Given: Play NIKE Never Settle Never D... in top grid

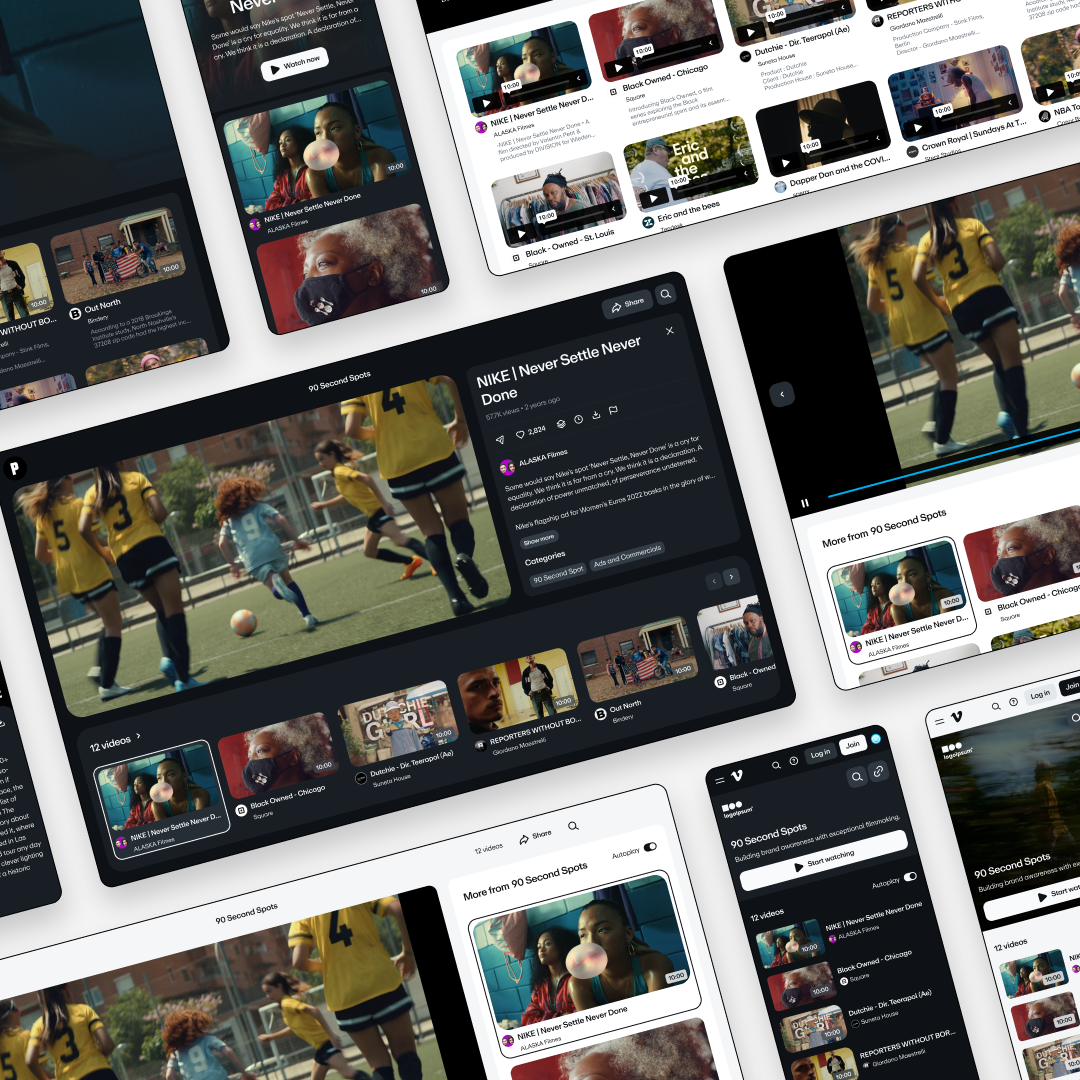Looking at the screenshot, I should [487, 104].
